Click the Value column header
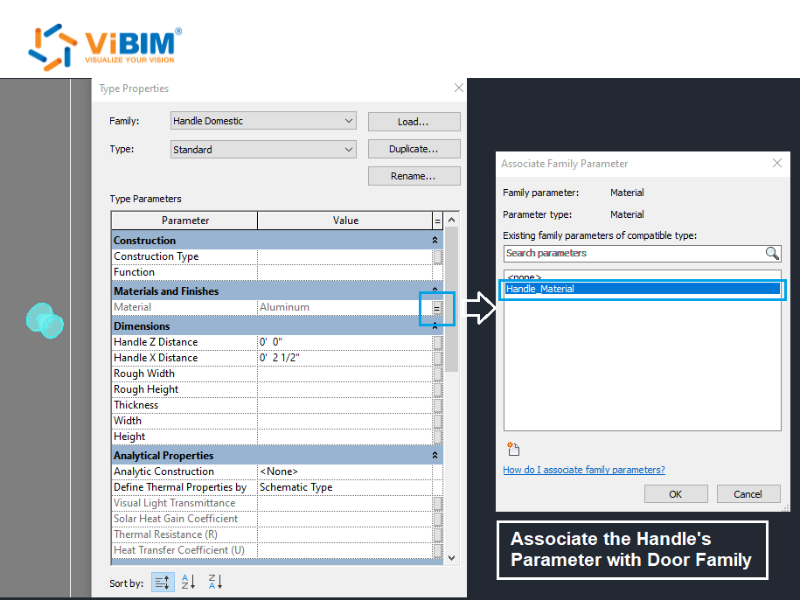 point(345,220)
